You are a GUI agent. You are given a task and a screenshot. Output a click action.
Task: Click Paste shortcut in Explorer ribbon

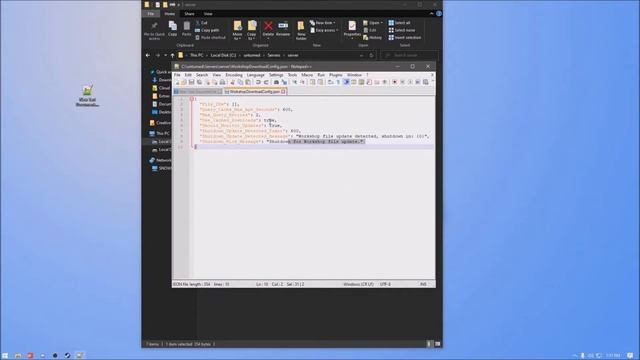click(210, 38)
